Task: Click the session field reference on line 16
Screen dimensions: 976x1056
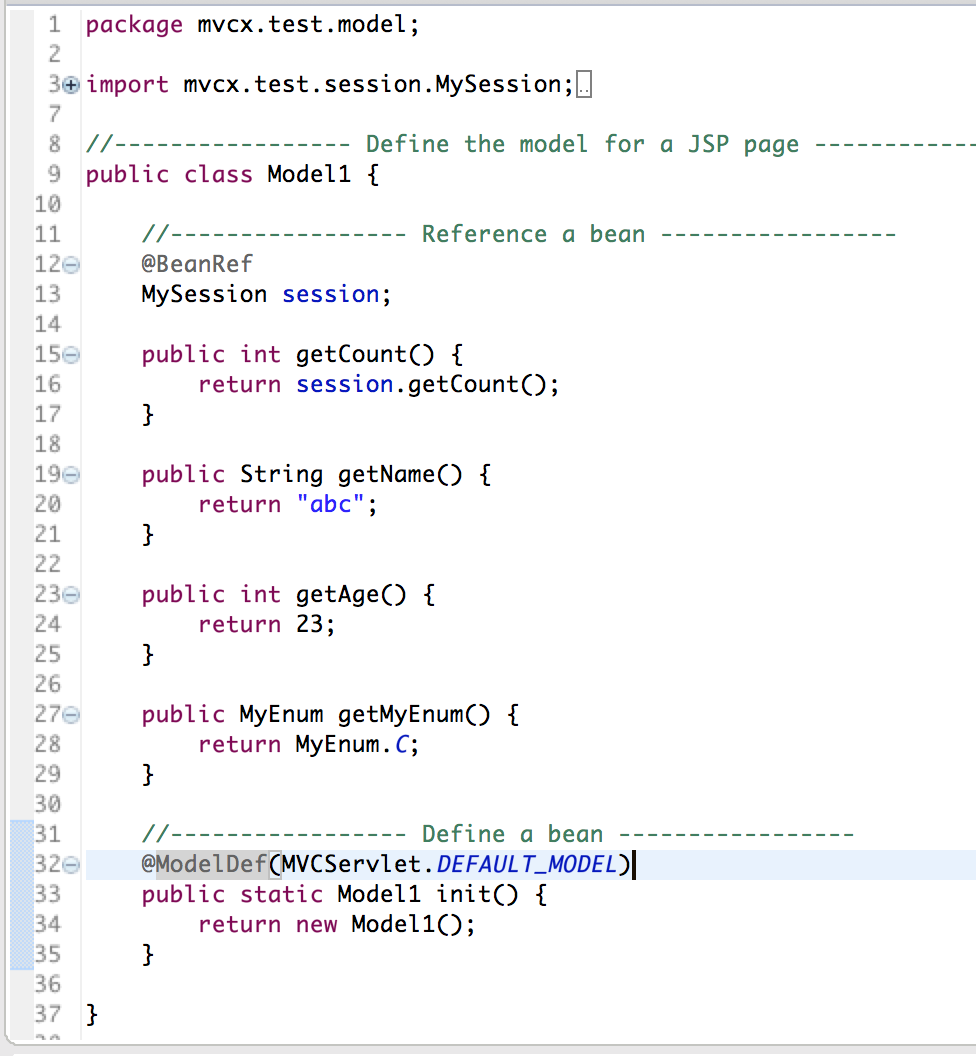Action: [344, 384]
